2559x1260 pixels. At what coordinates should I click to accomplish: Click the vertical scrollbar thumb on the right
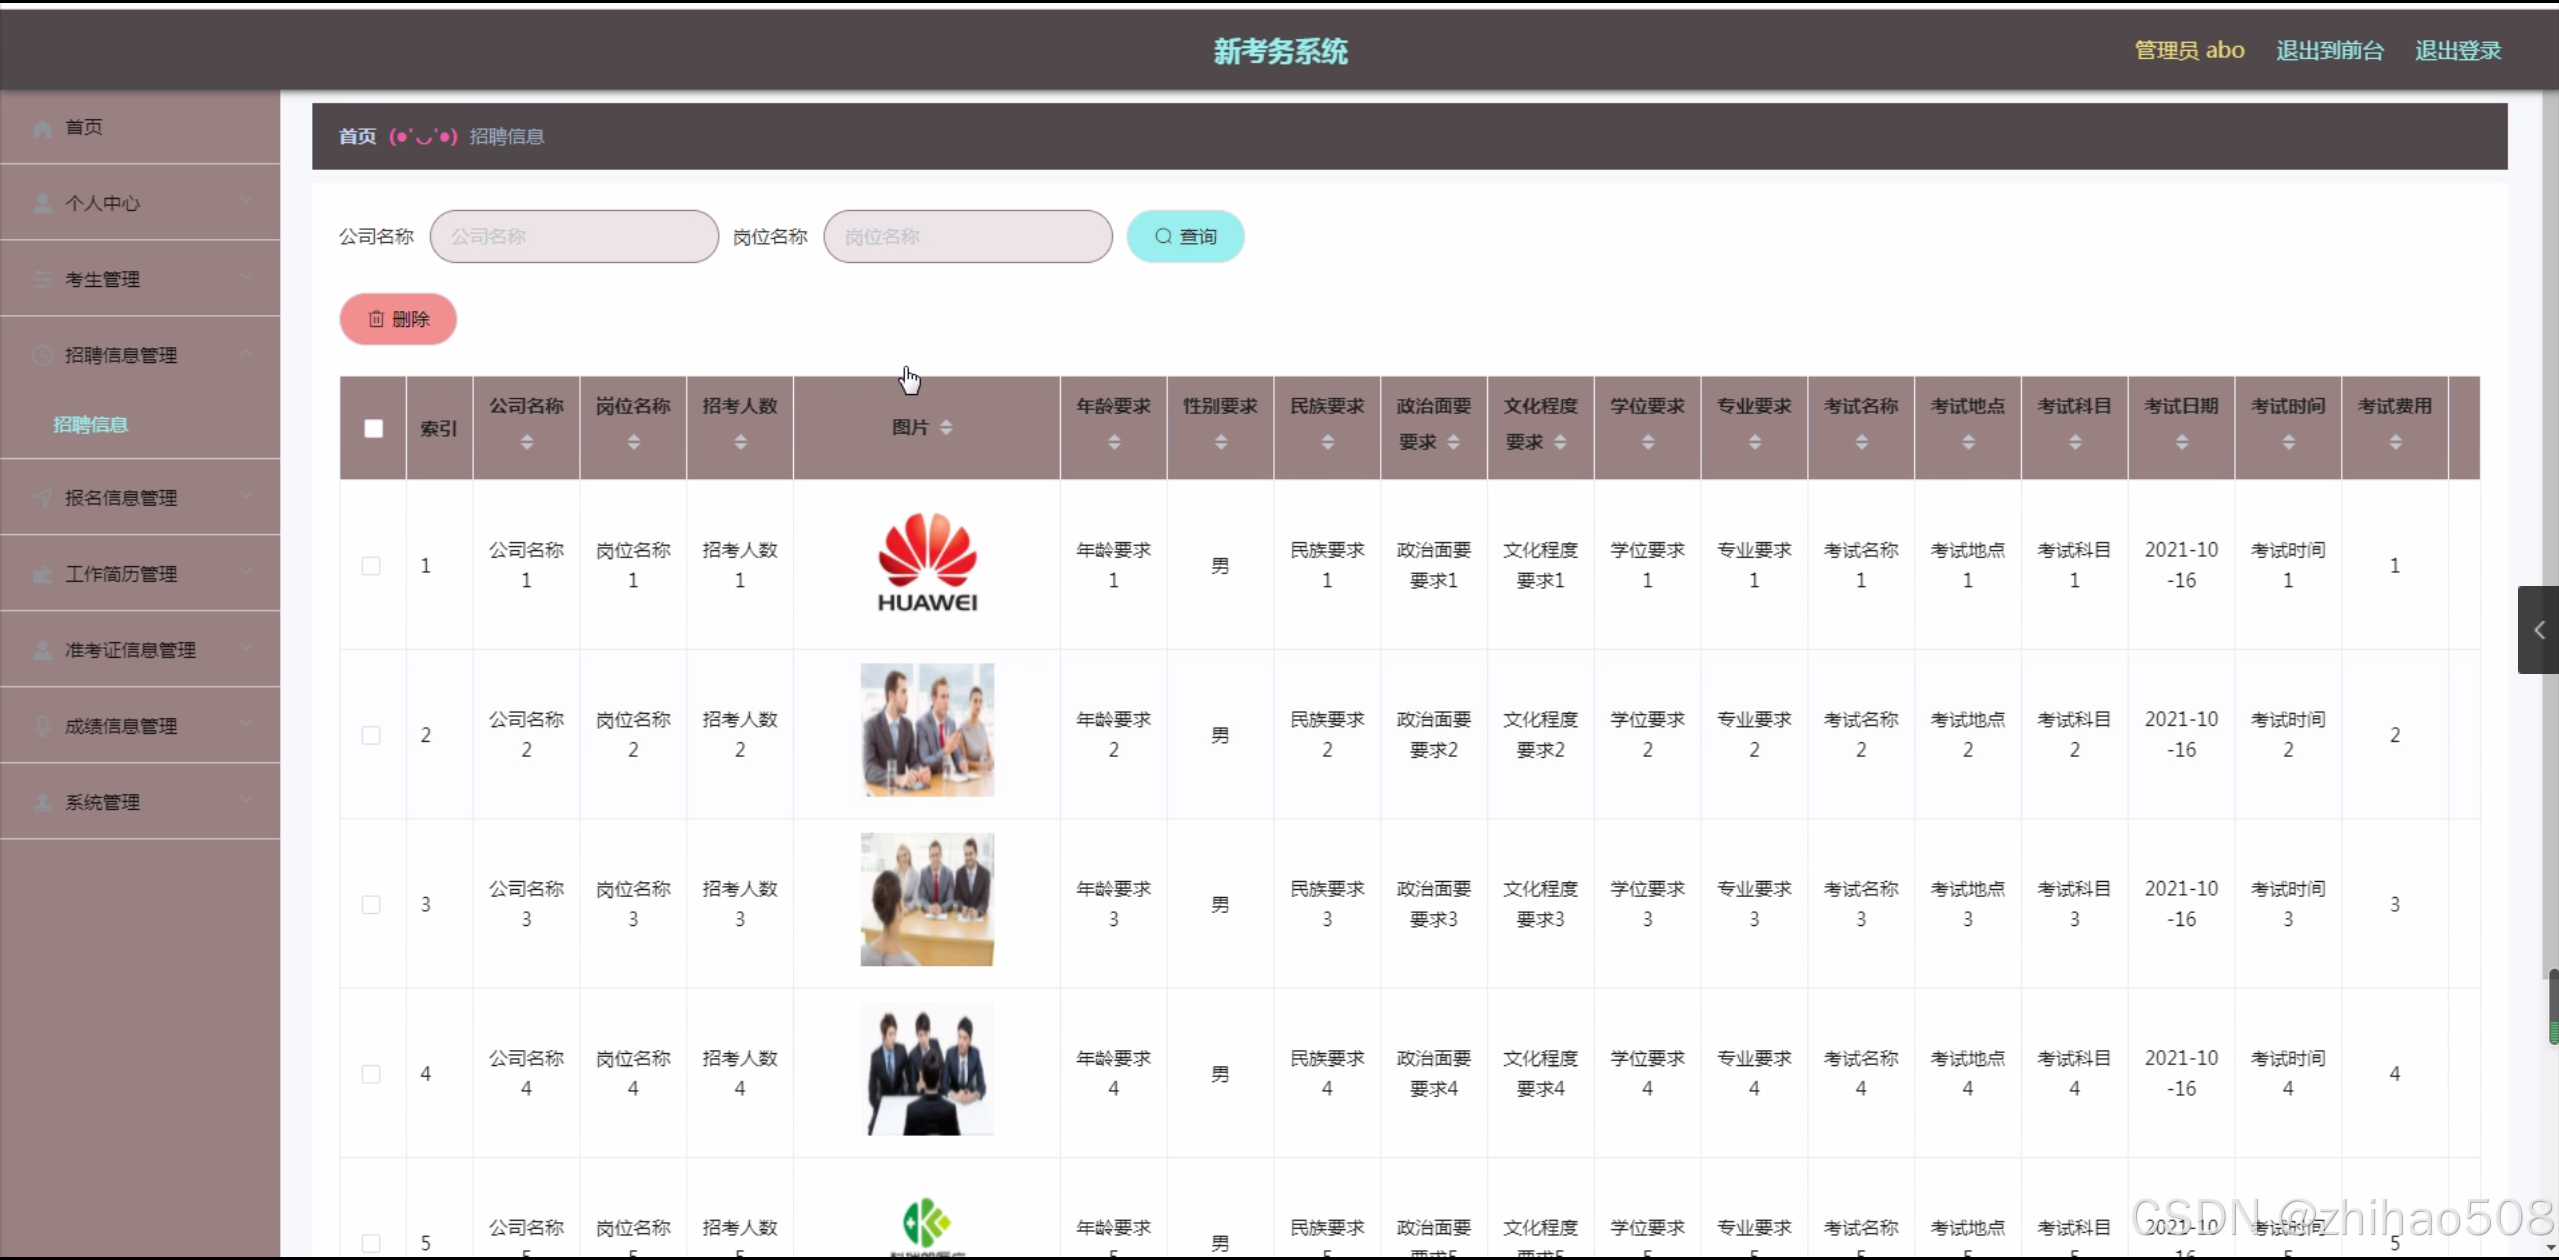tap(2552, 1005)
